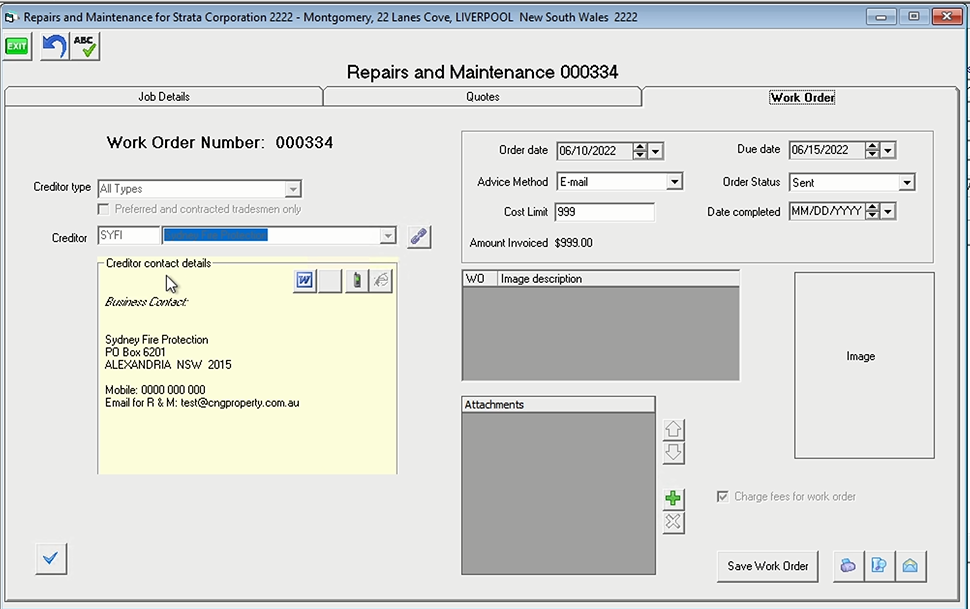Click the Amount Invoiced $999.00 value
The width and height of the screenshot is (970, 609).
point(573,243)
